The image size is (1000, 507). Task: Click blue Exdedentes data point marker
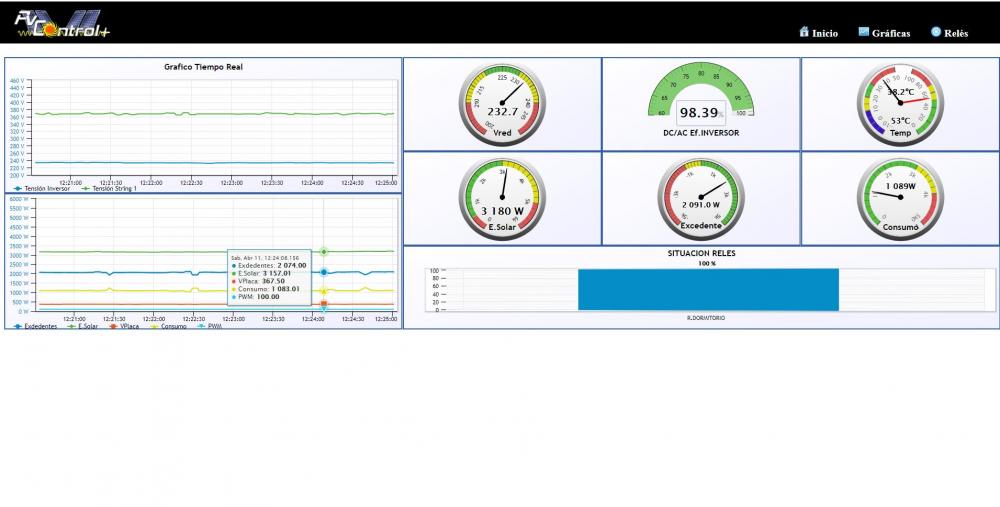[x=324, y=272]
